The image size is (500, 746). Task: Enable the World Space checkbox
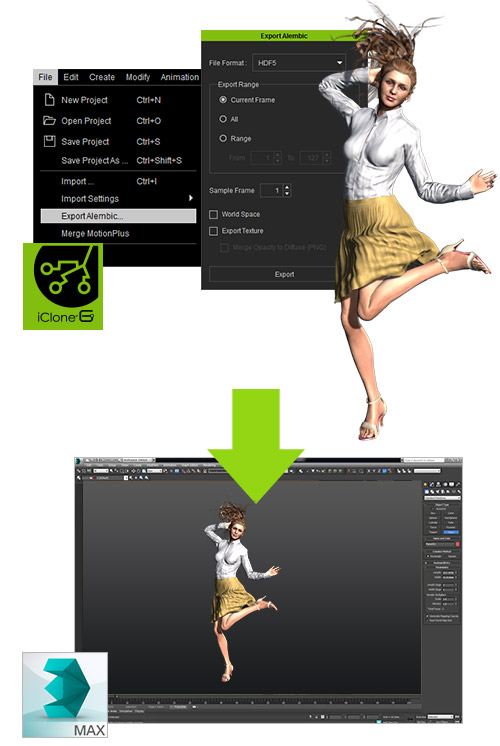click(x=214, y=214)
